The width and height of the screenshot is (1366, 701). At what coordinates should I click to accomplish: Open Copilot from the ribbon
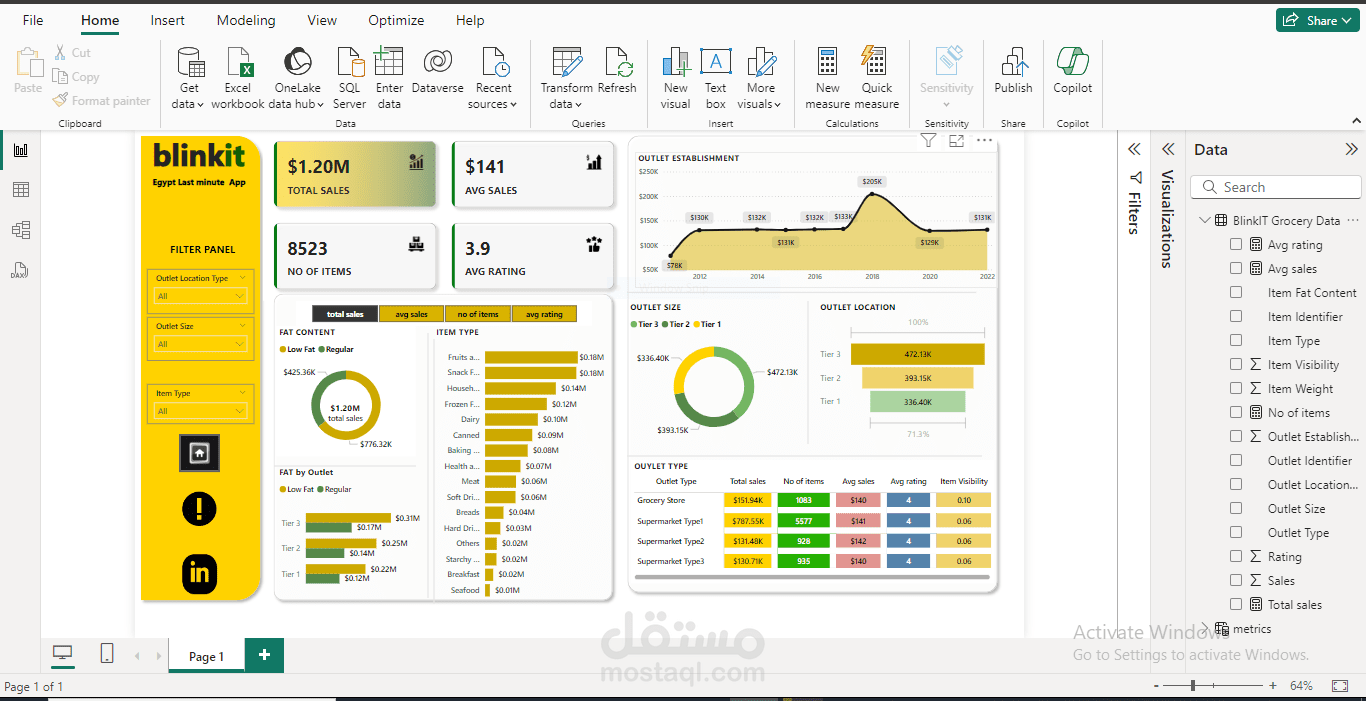pos(1073,70)
